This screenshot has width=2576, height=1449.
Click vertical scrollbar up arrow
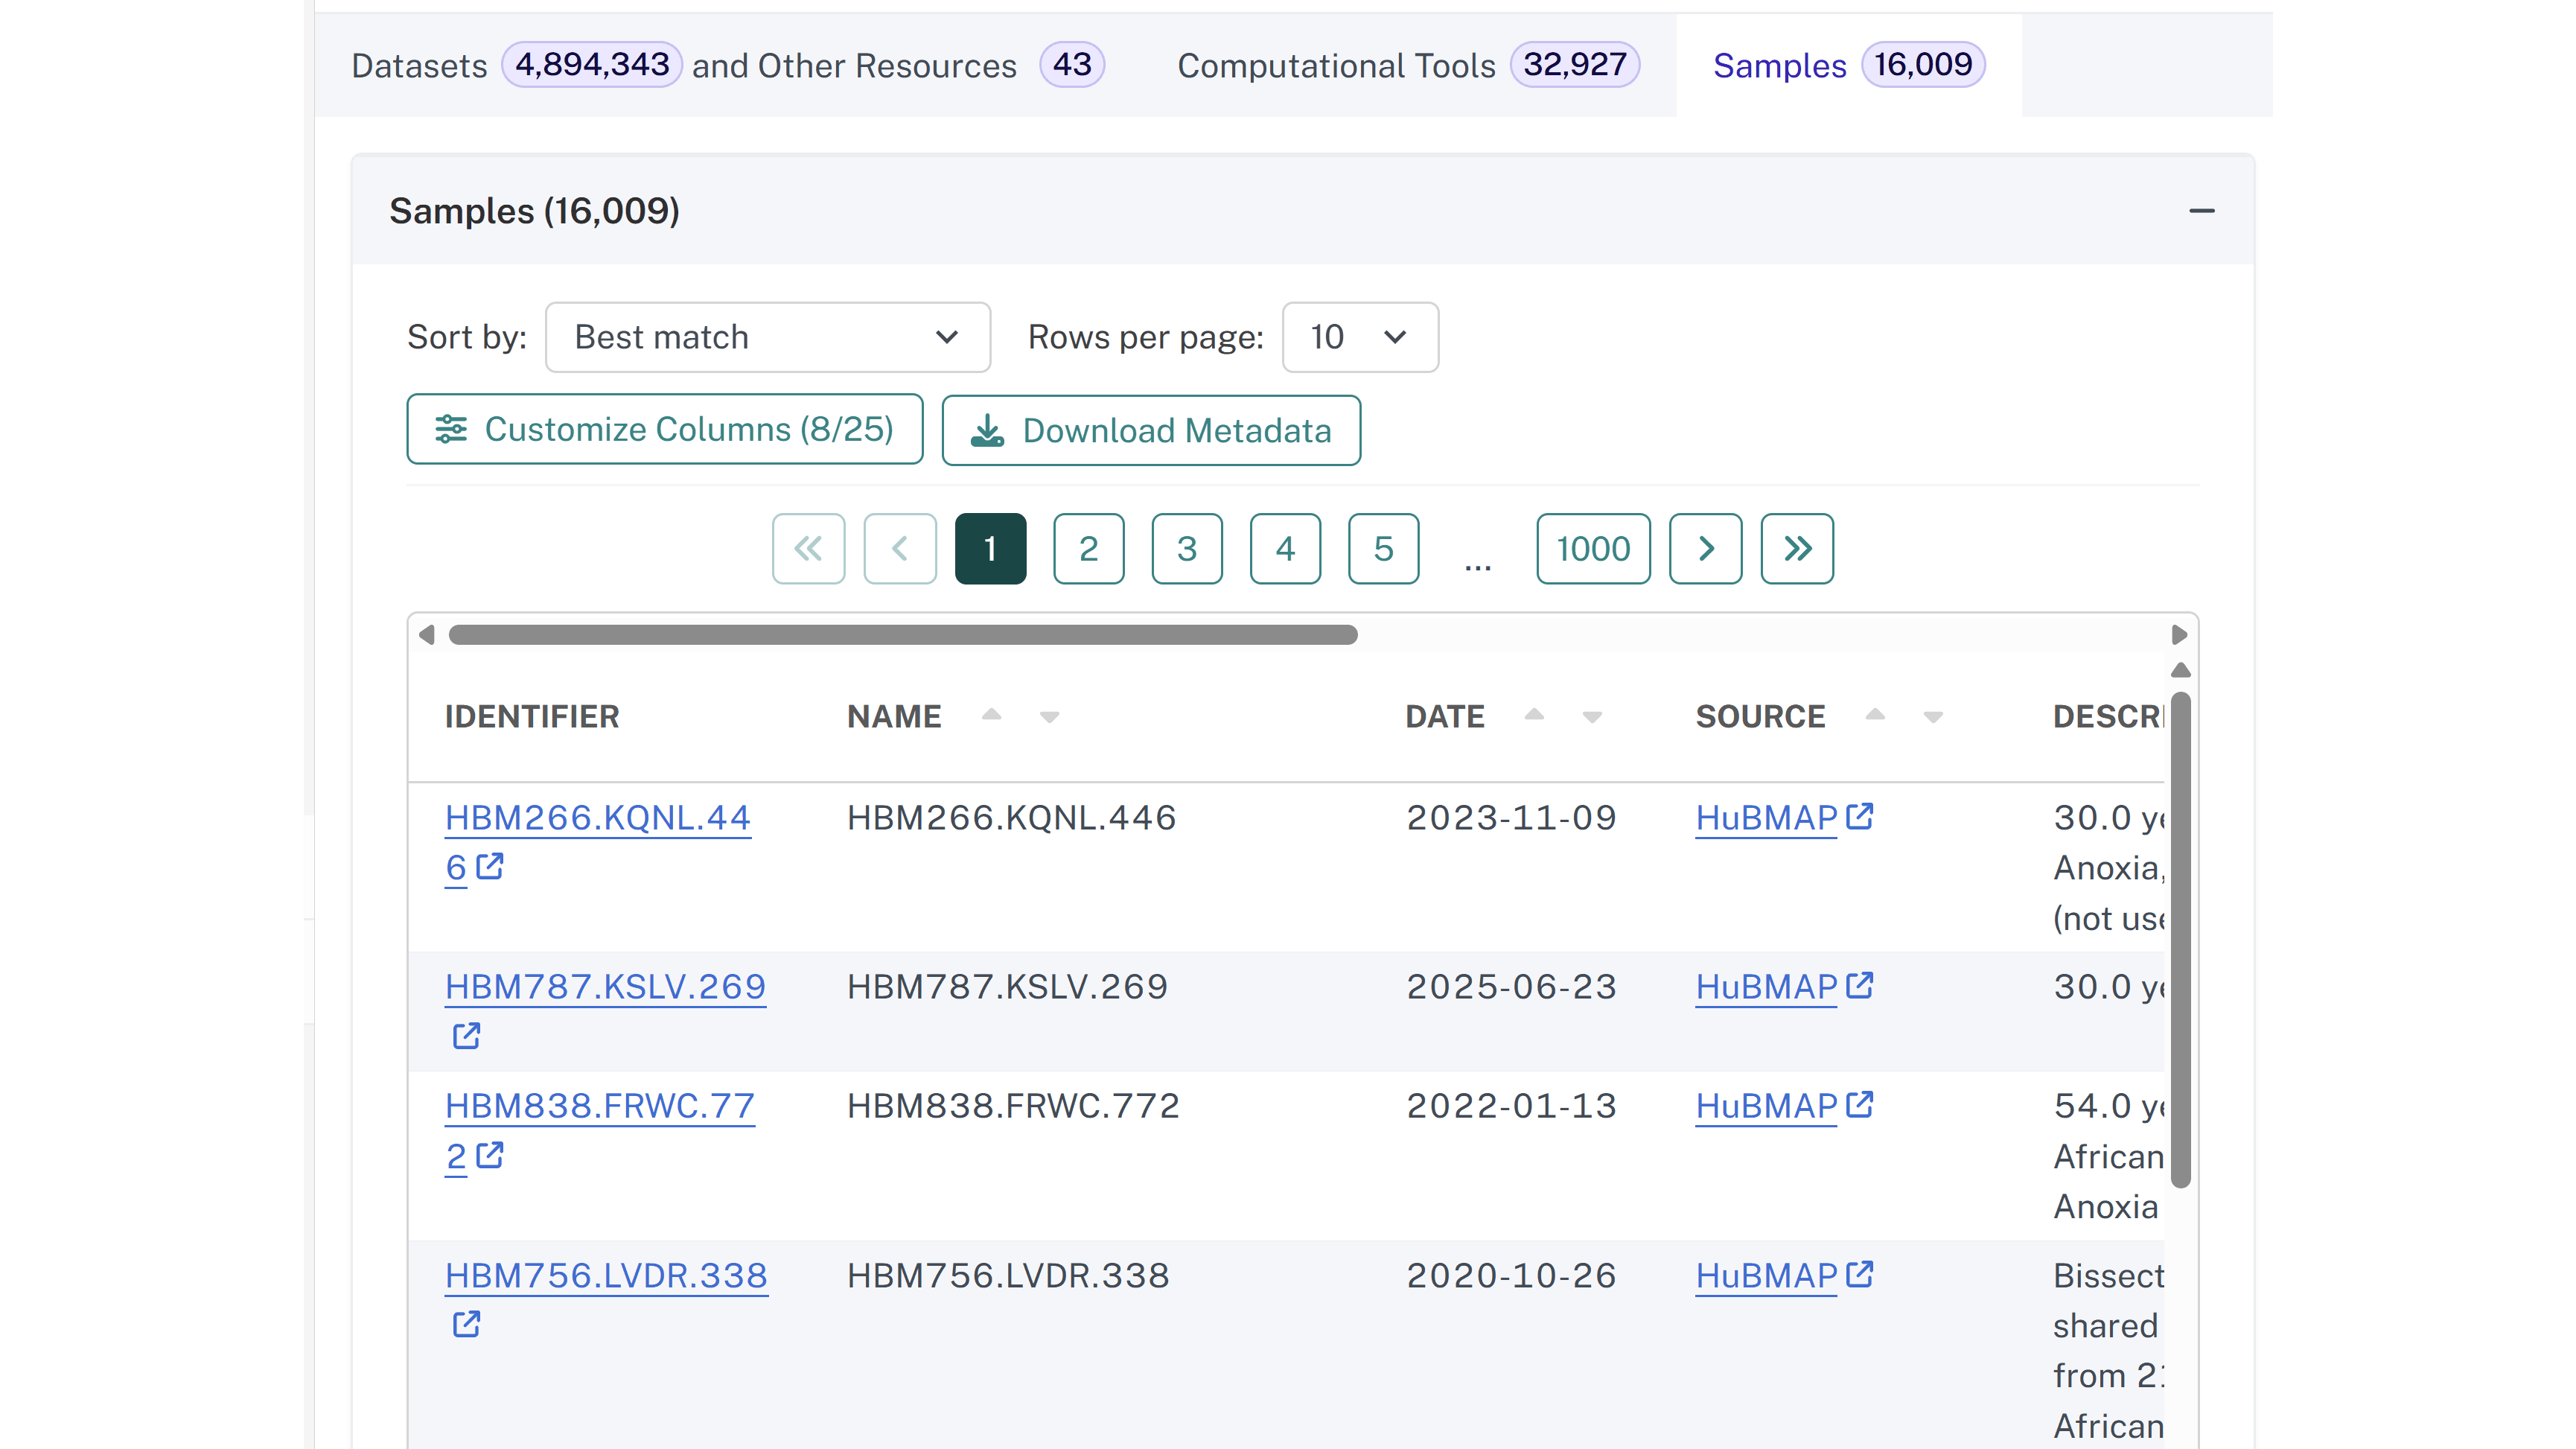click(2181, 670)
